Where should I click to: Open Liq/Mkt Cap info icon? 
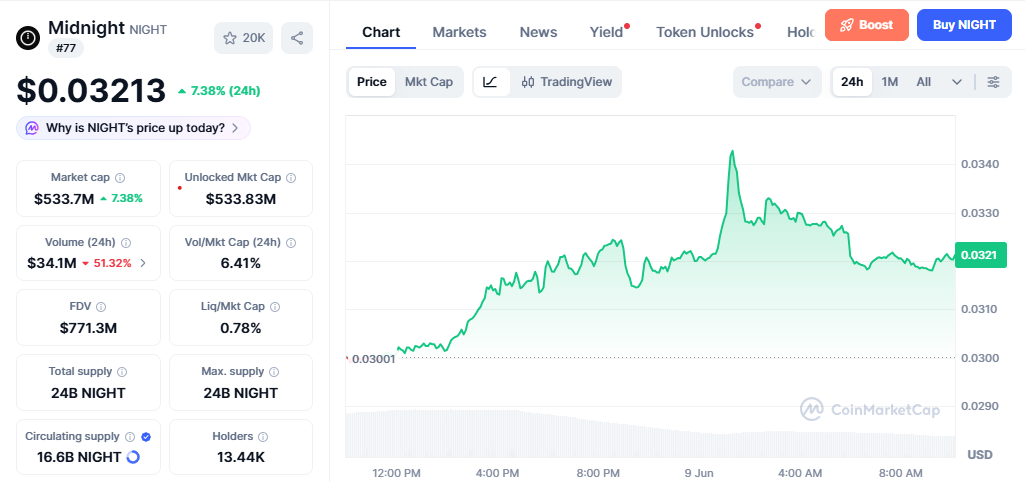275,307
